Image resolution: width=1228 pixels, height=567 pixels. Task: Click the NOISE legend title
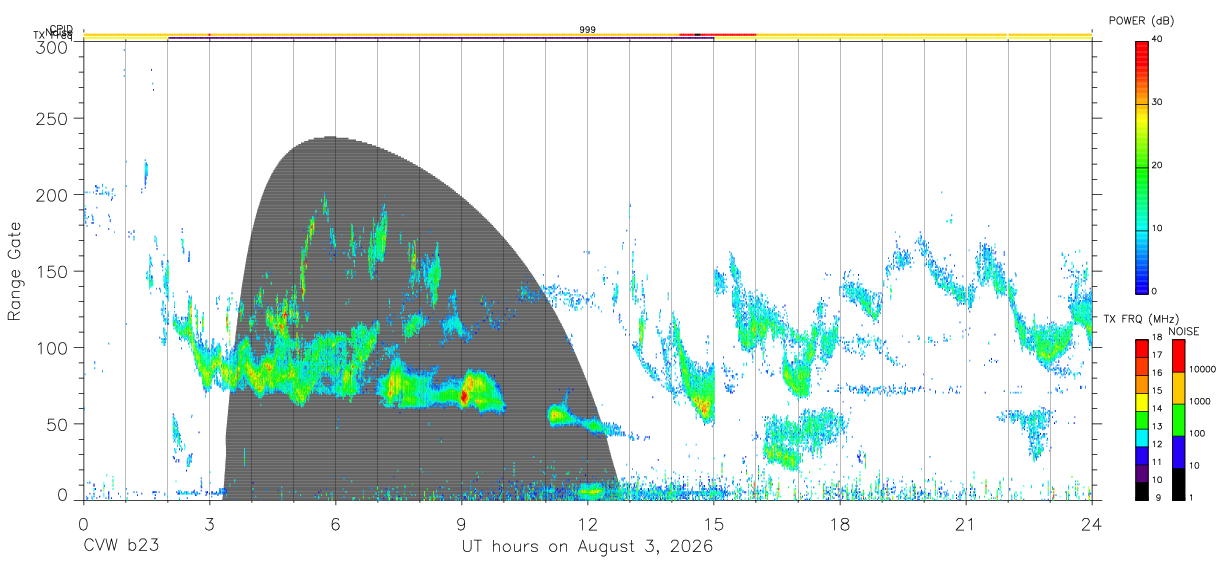coord(1184,331)
